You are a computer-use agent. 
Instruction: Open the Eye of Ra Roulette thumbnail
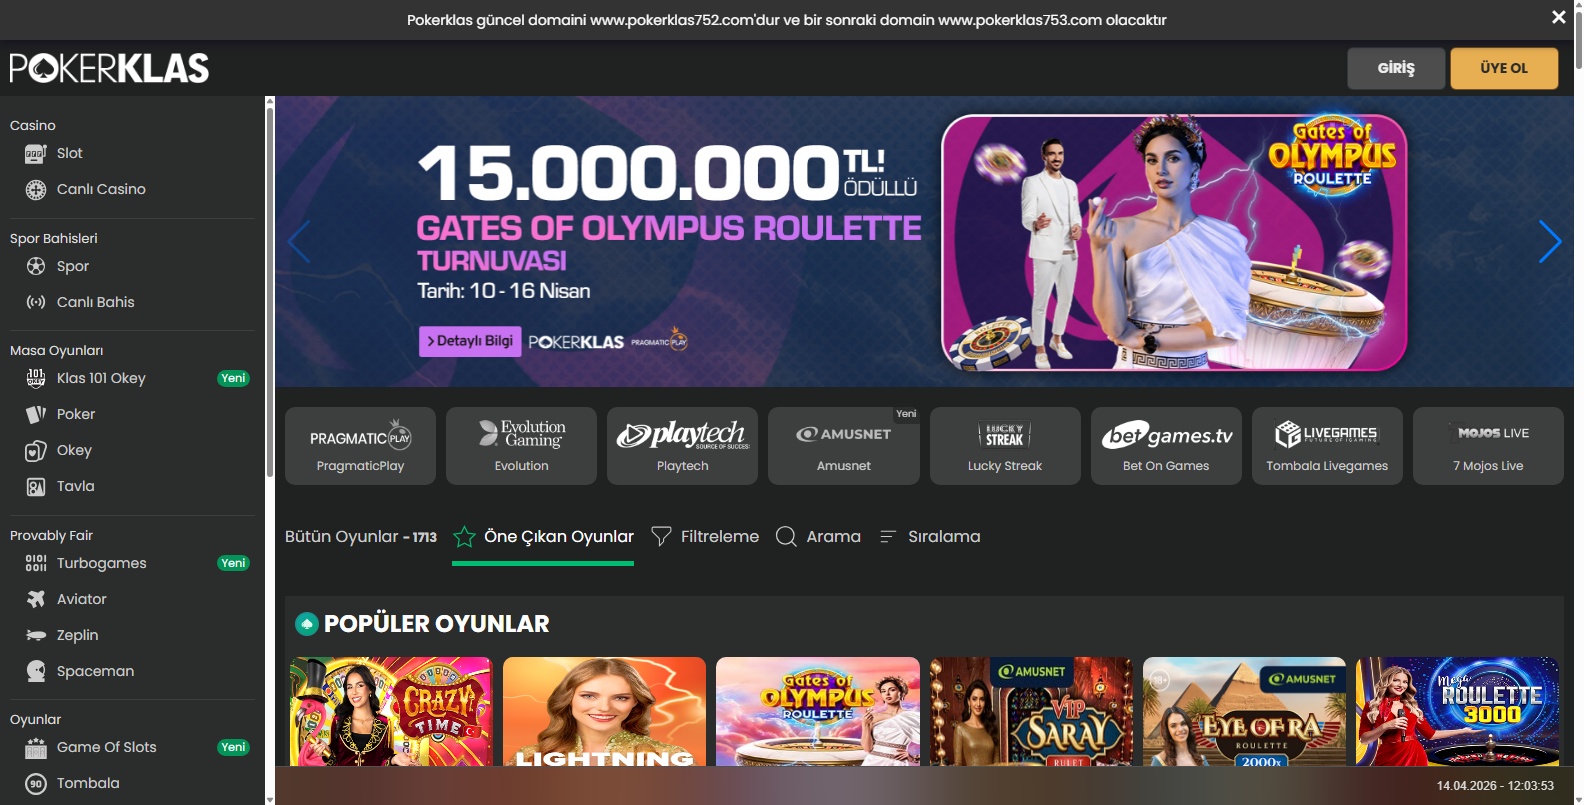[x=1244, y=711]
